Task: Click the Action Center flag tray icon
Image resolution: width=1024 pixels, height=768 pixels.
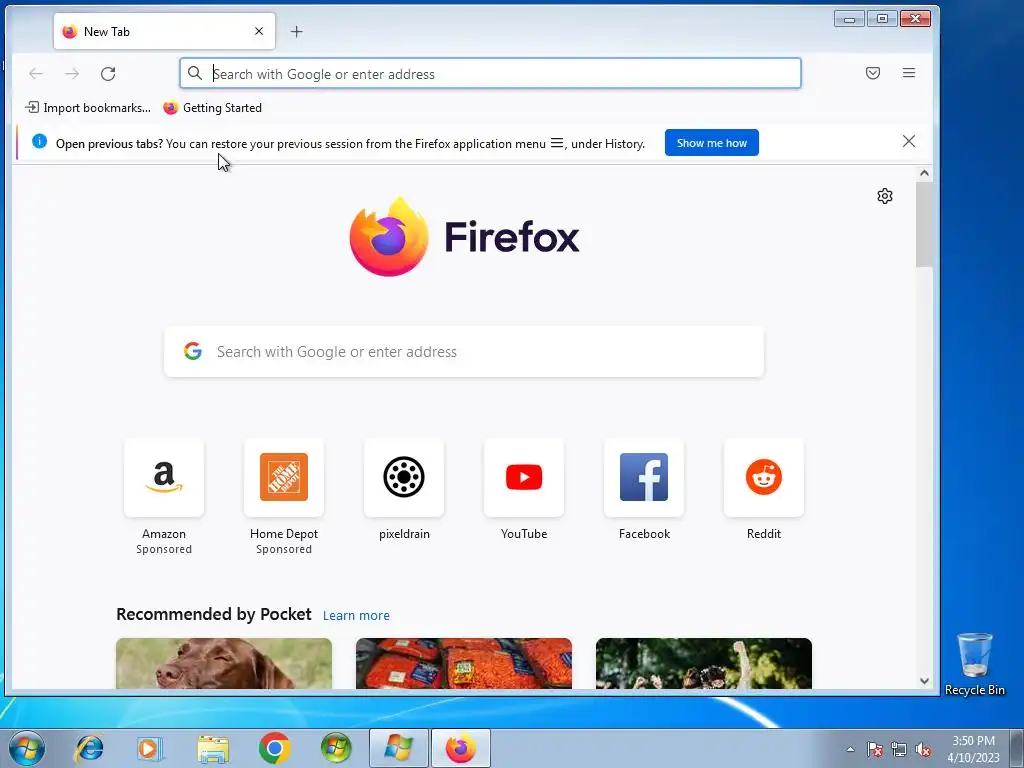Action: click(x=874, y=749)
